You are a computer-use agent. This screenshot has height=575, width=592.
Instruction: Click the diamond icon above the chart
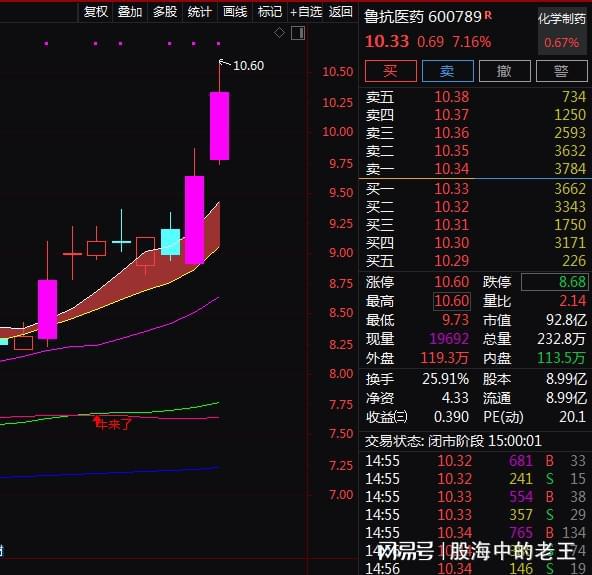point(279,33)
